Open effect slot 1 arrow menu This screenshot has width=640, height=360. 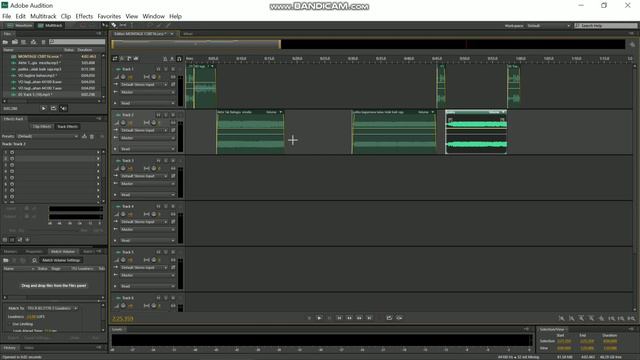pyautogui.click(x=98, y=152)
